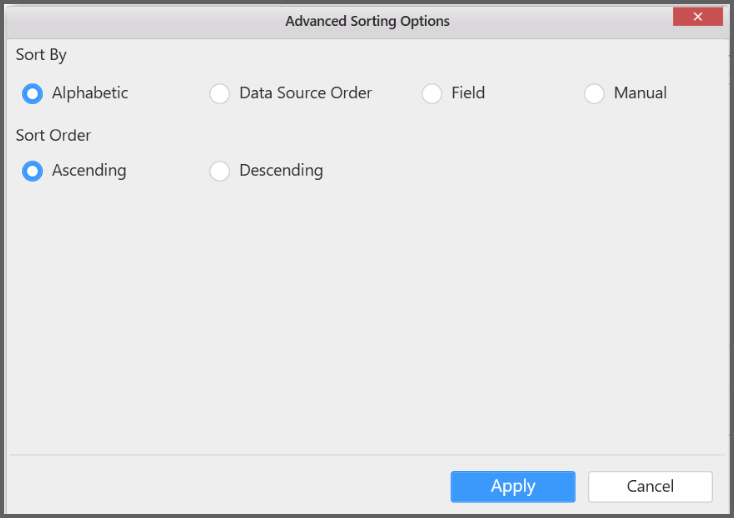Click the 'Sort Order' section label
Image resolution: width=734 pixels, height=518 pixels.
click(53, 135)
